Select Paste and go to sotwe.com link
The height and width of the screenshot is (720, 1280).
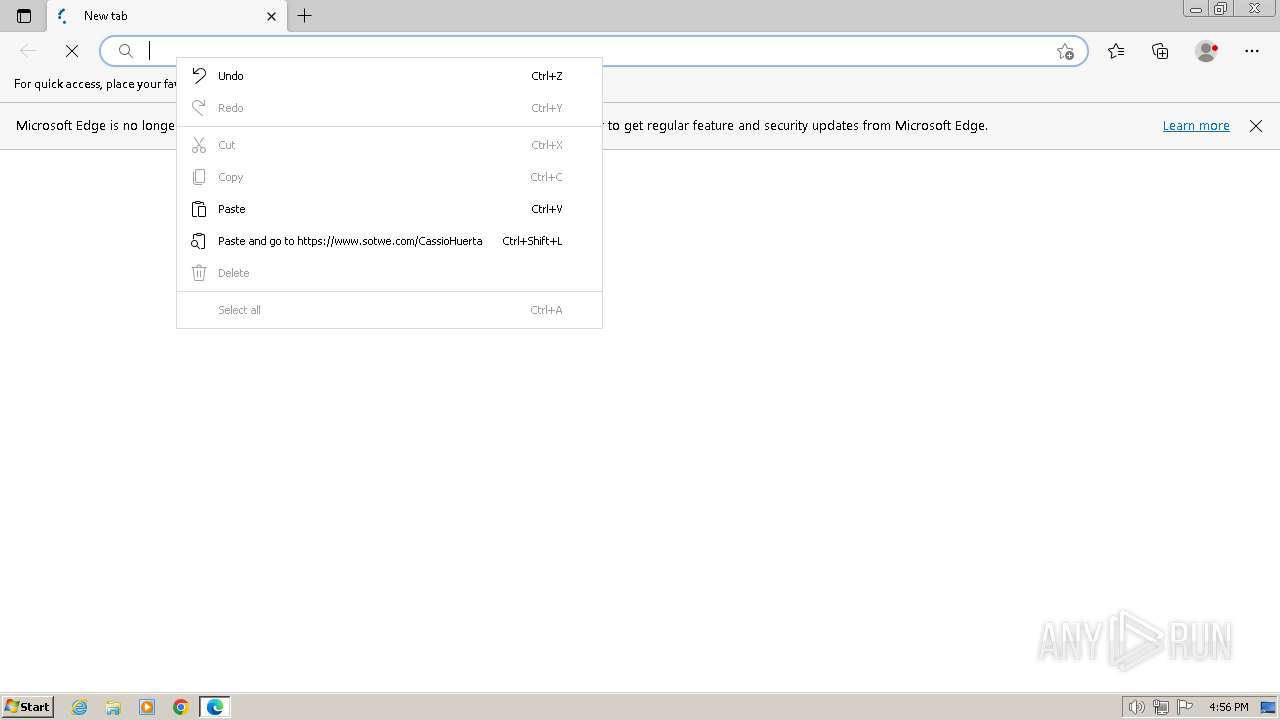389,241
